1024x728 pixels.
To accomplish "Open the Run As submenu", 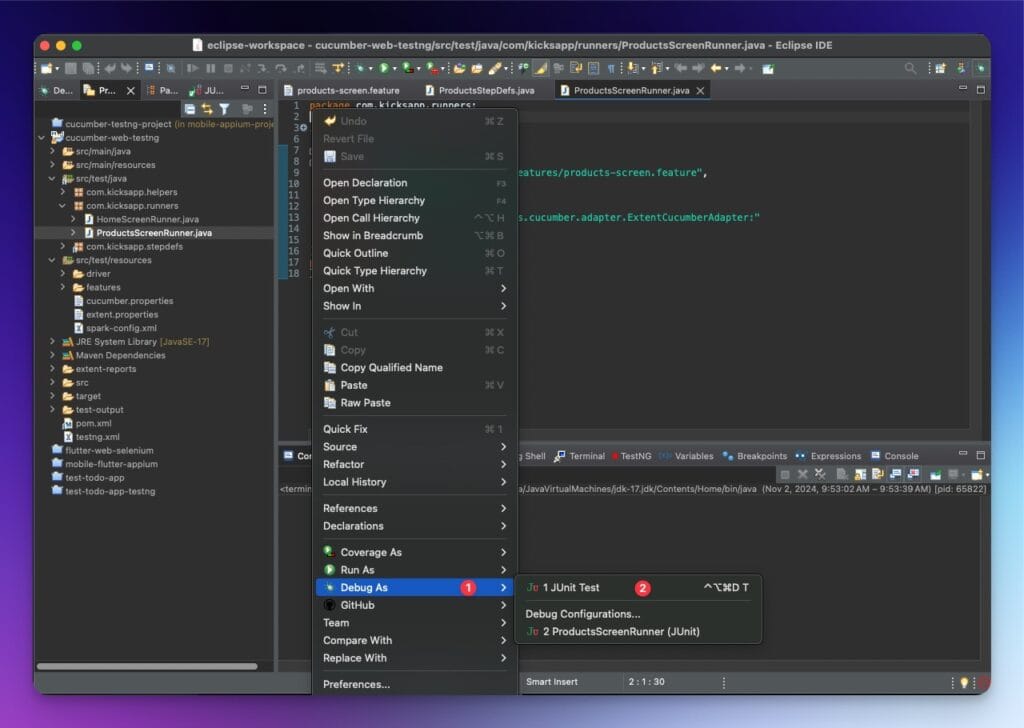I will [x=414, y=570].
